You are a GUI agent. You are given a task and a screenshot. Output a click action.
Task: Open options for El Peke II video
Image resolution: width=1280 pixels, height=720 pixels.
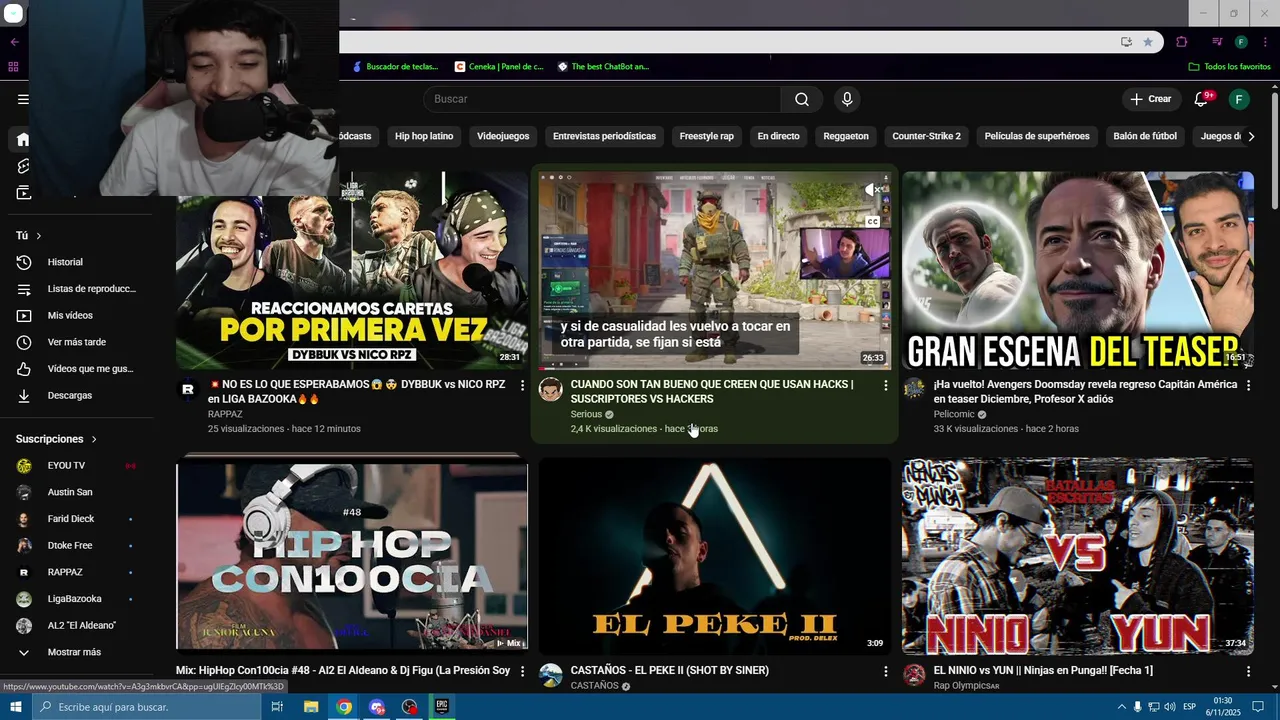tap(885, 672)
